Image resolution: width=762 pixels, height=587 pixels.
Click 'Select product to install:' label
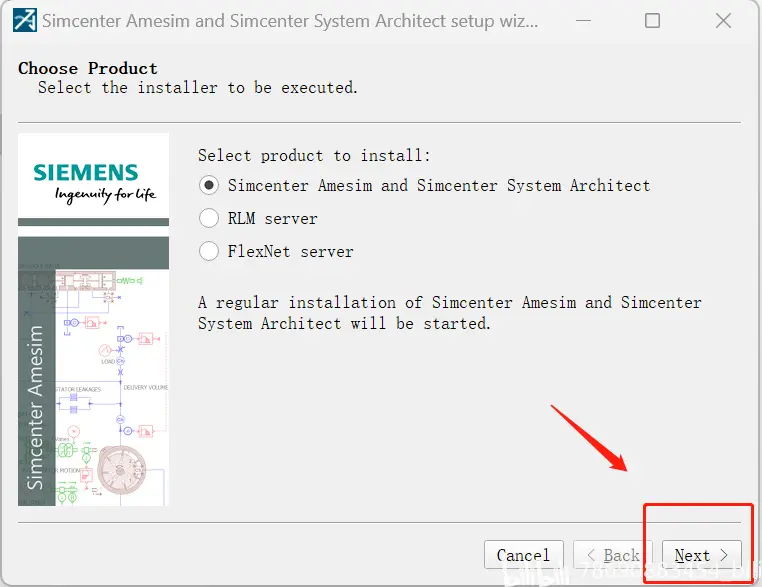[x=314, y=155]
